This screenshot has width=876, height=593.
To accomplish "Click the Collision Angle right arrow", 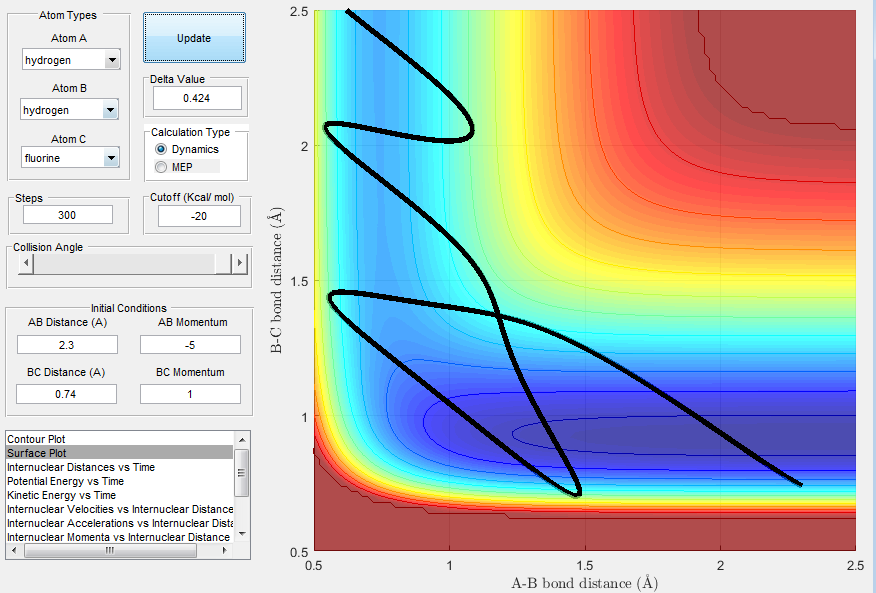I will tap(240, 263).
